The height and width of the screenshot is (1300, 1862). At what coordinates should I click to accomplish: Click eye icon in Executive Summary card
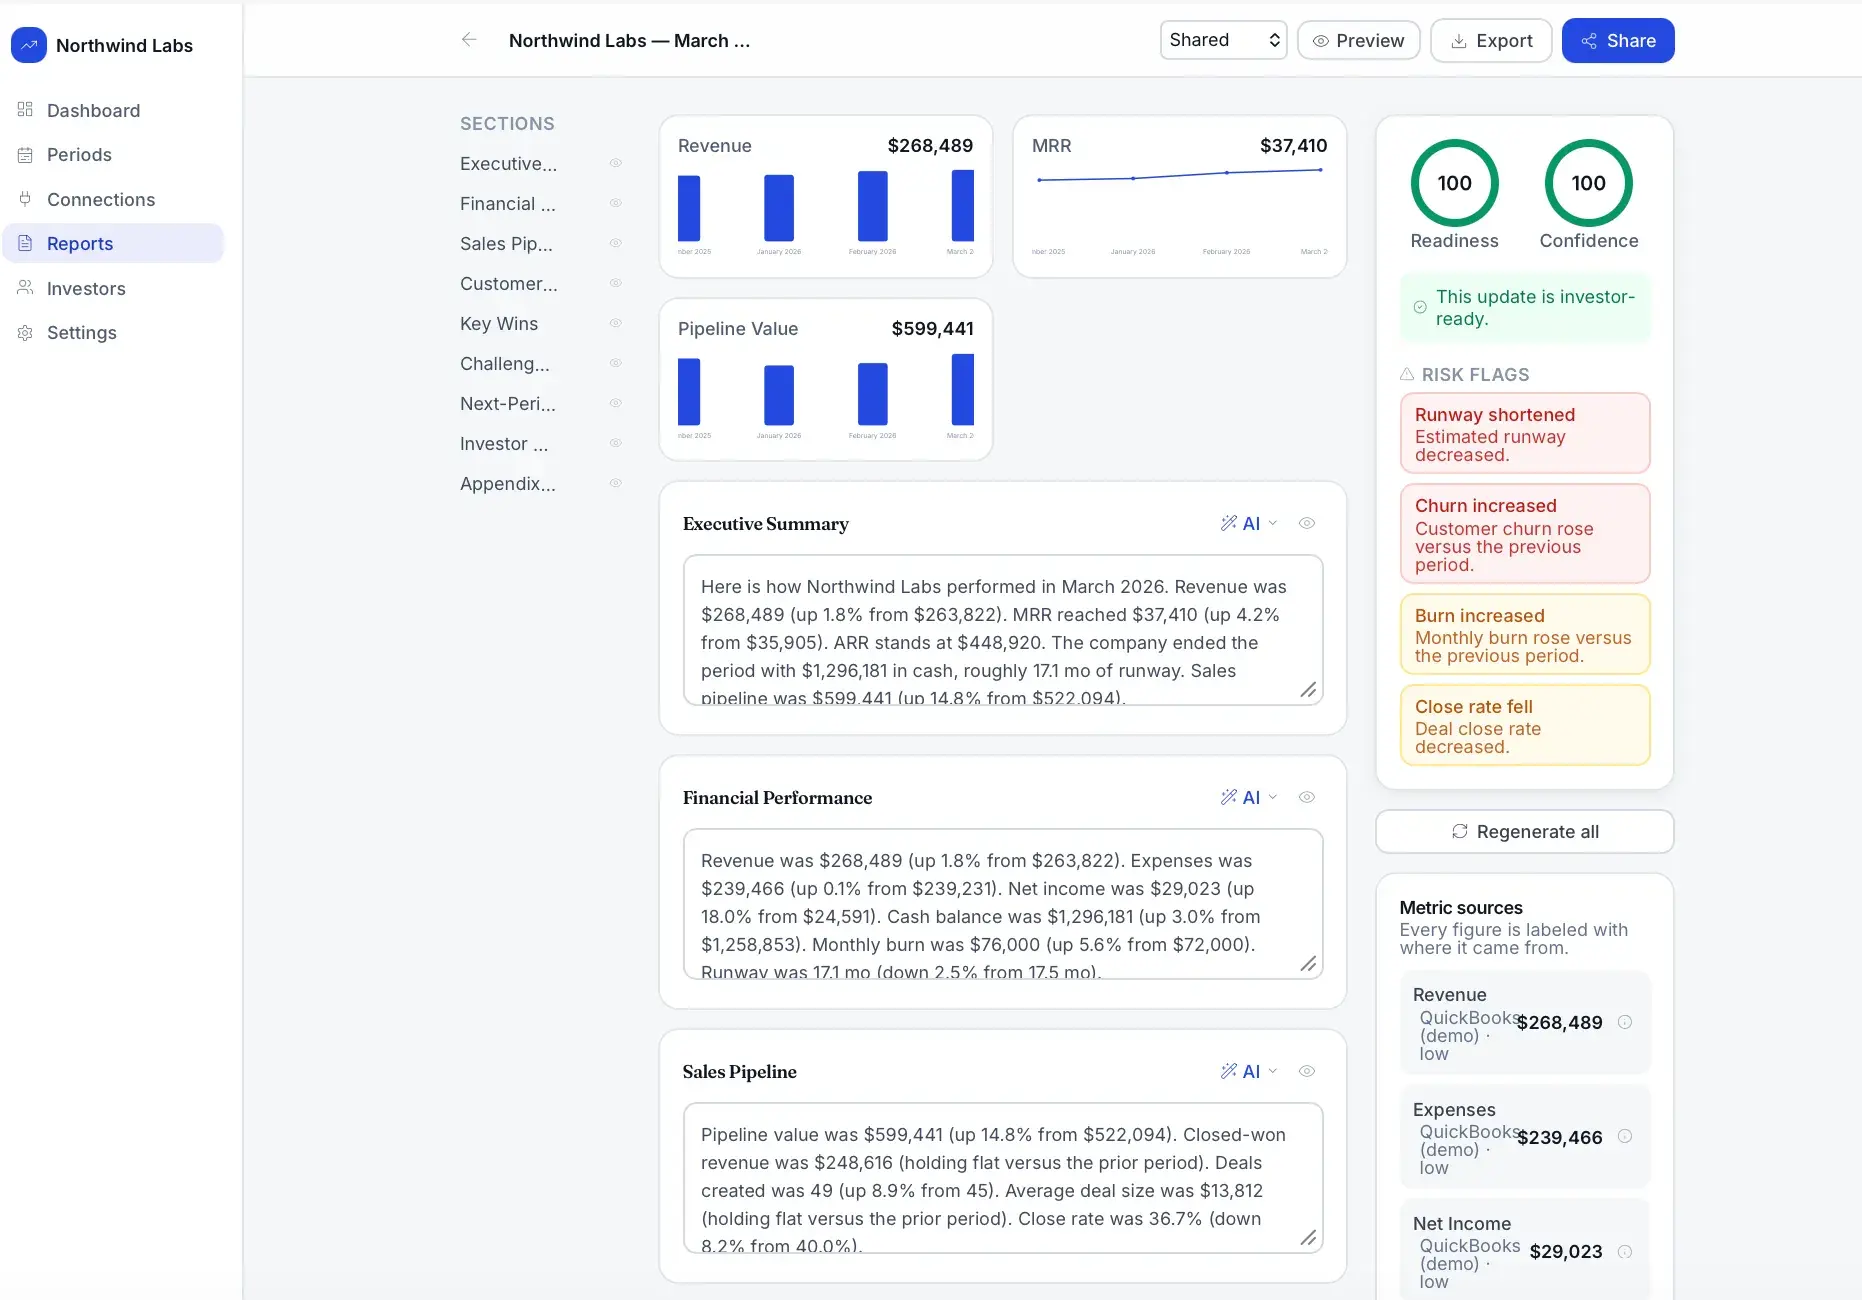(x=1306, y=523)
